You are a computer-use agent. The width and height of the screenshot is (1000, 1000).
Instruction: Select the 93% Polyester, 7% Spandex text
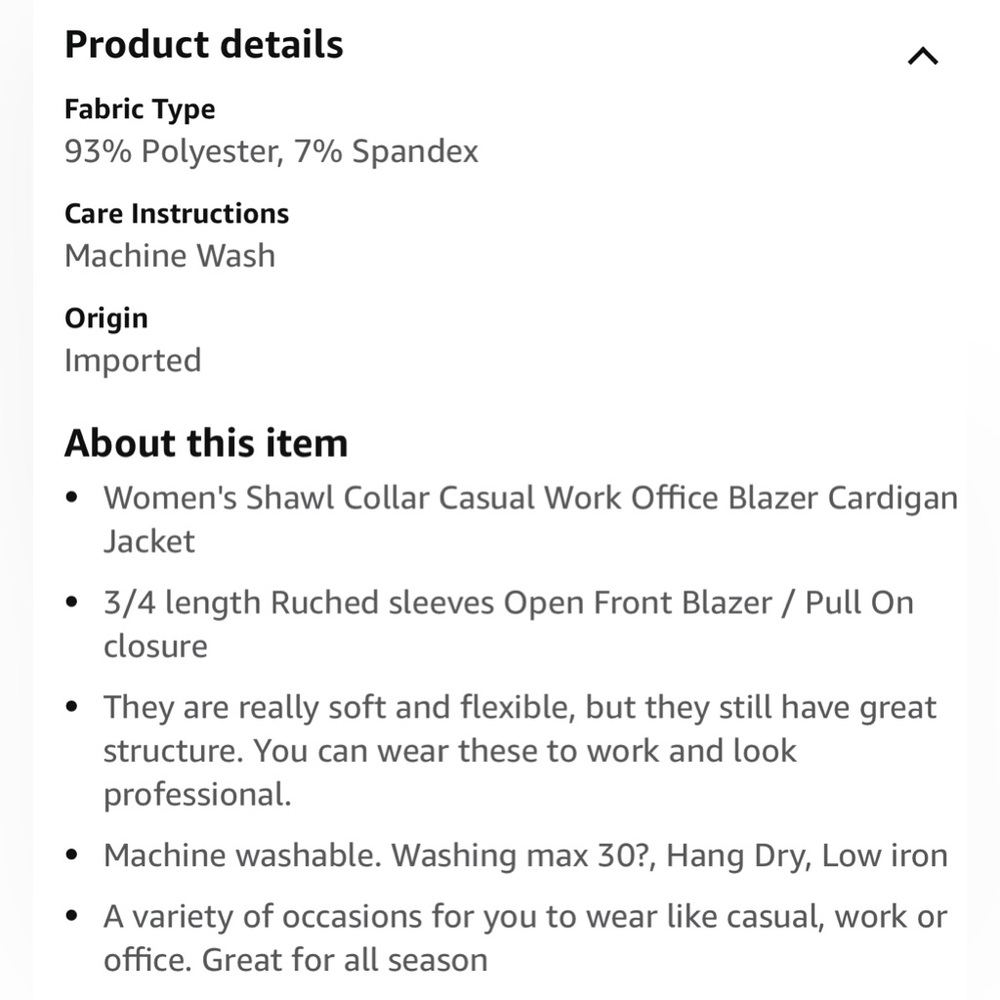(x=271, y=151)
